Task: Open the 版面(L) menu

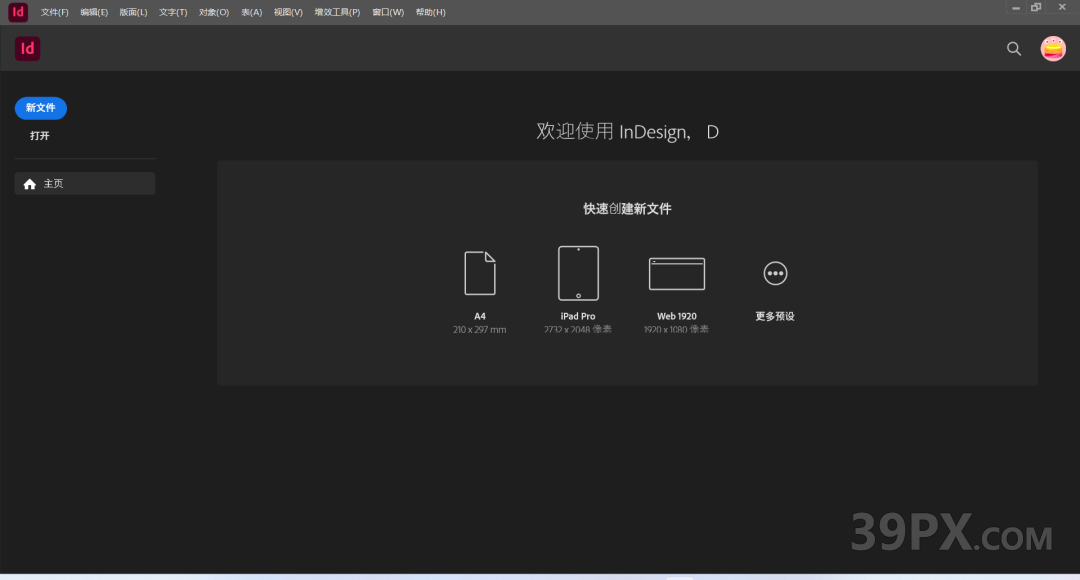Action: (x=133, y=12)
